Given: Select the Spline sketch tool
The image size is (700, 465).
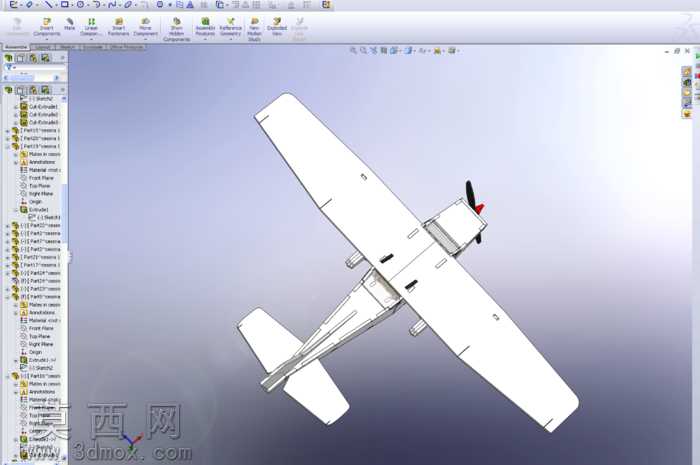Looking at the screenshot, I should [112, 4].
